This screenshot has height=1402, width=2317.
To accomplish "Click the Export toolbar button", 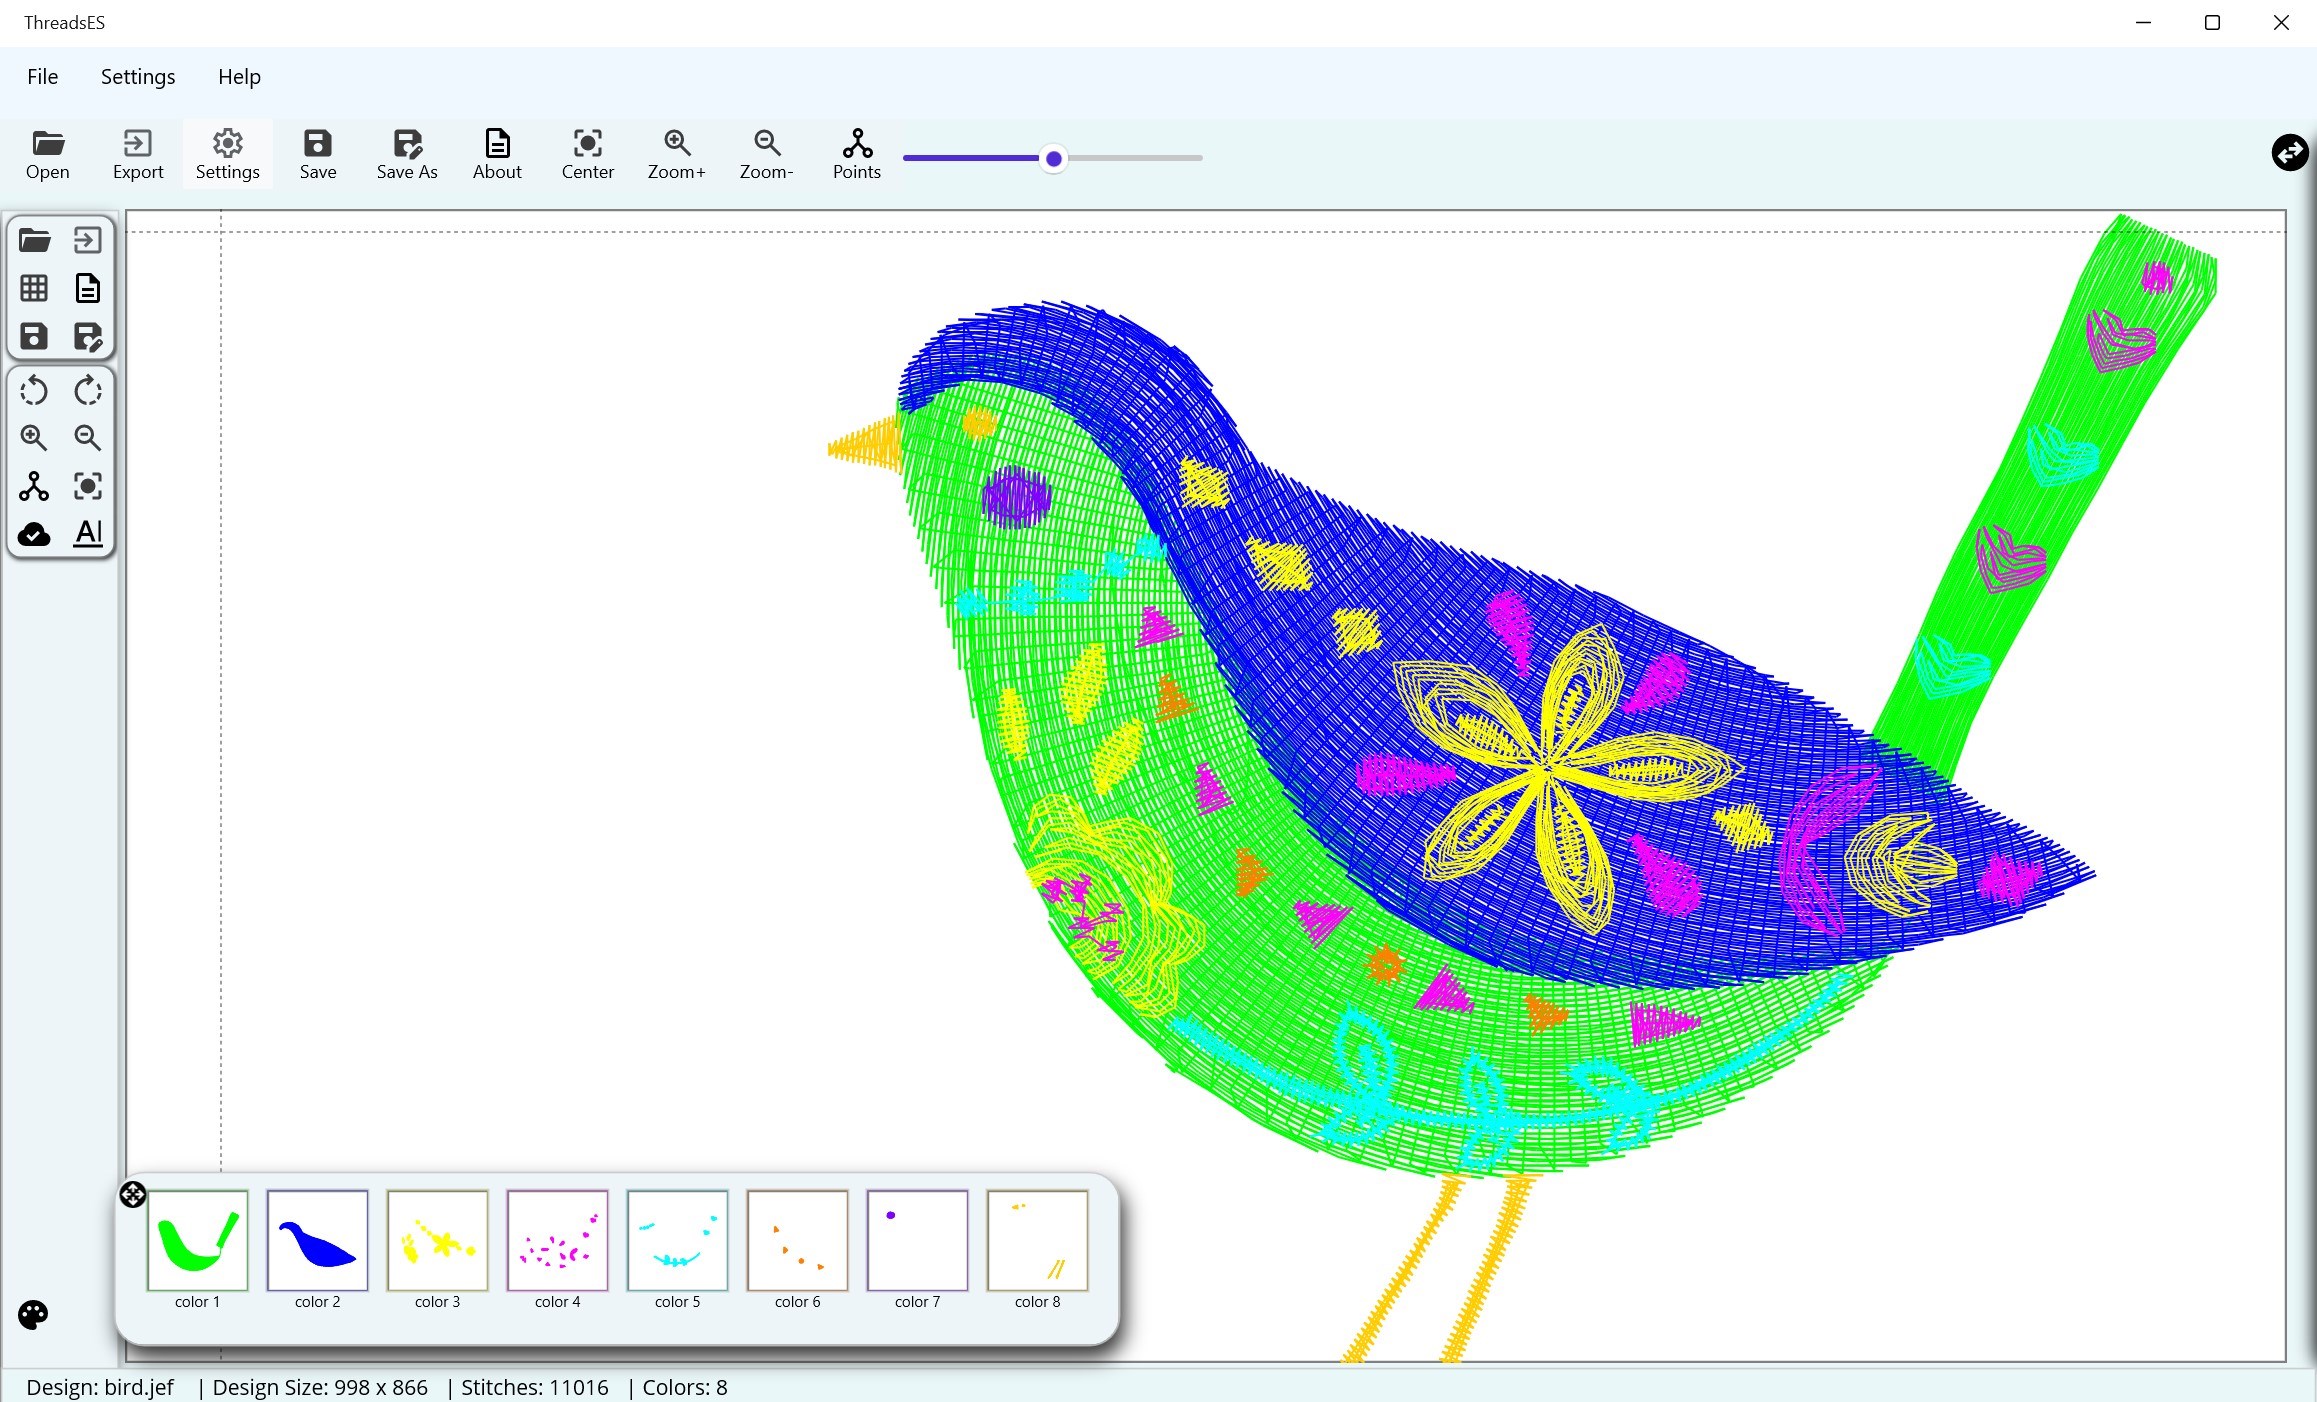I will click(138, 155).
